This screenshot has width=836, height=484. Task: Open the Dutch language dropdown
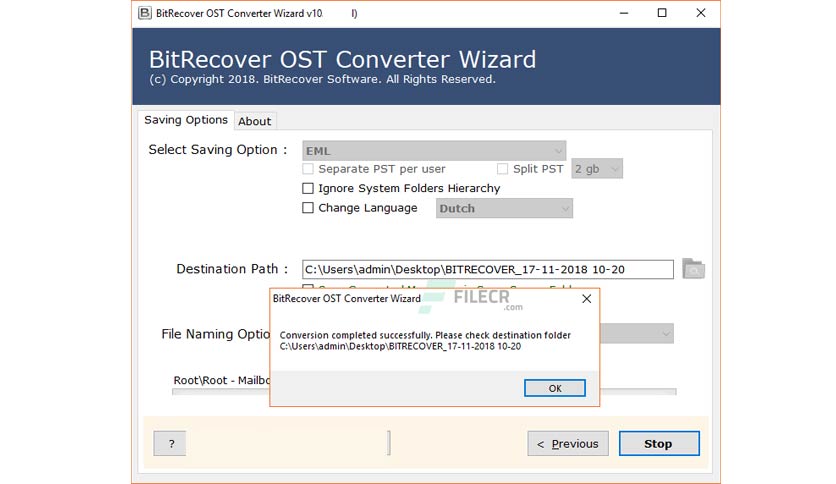pyautogui.click(x=504, y=208)
